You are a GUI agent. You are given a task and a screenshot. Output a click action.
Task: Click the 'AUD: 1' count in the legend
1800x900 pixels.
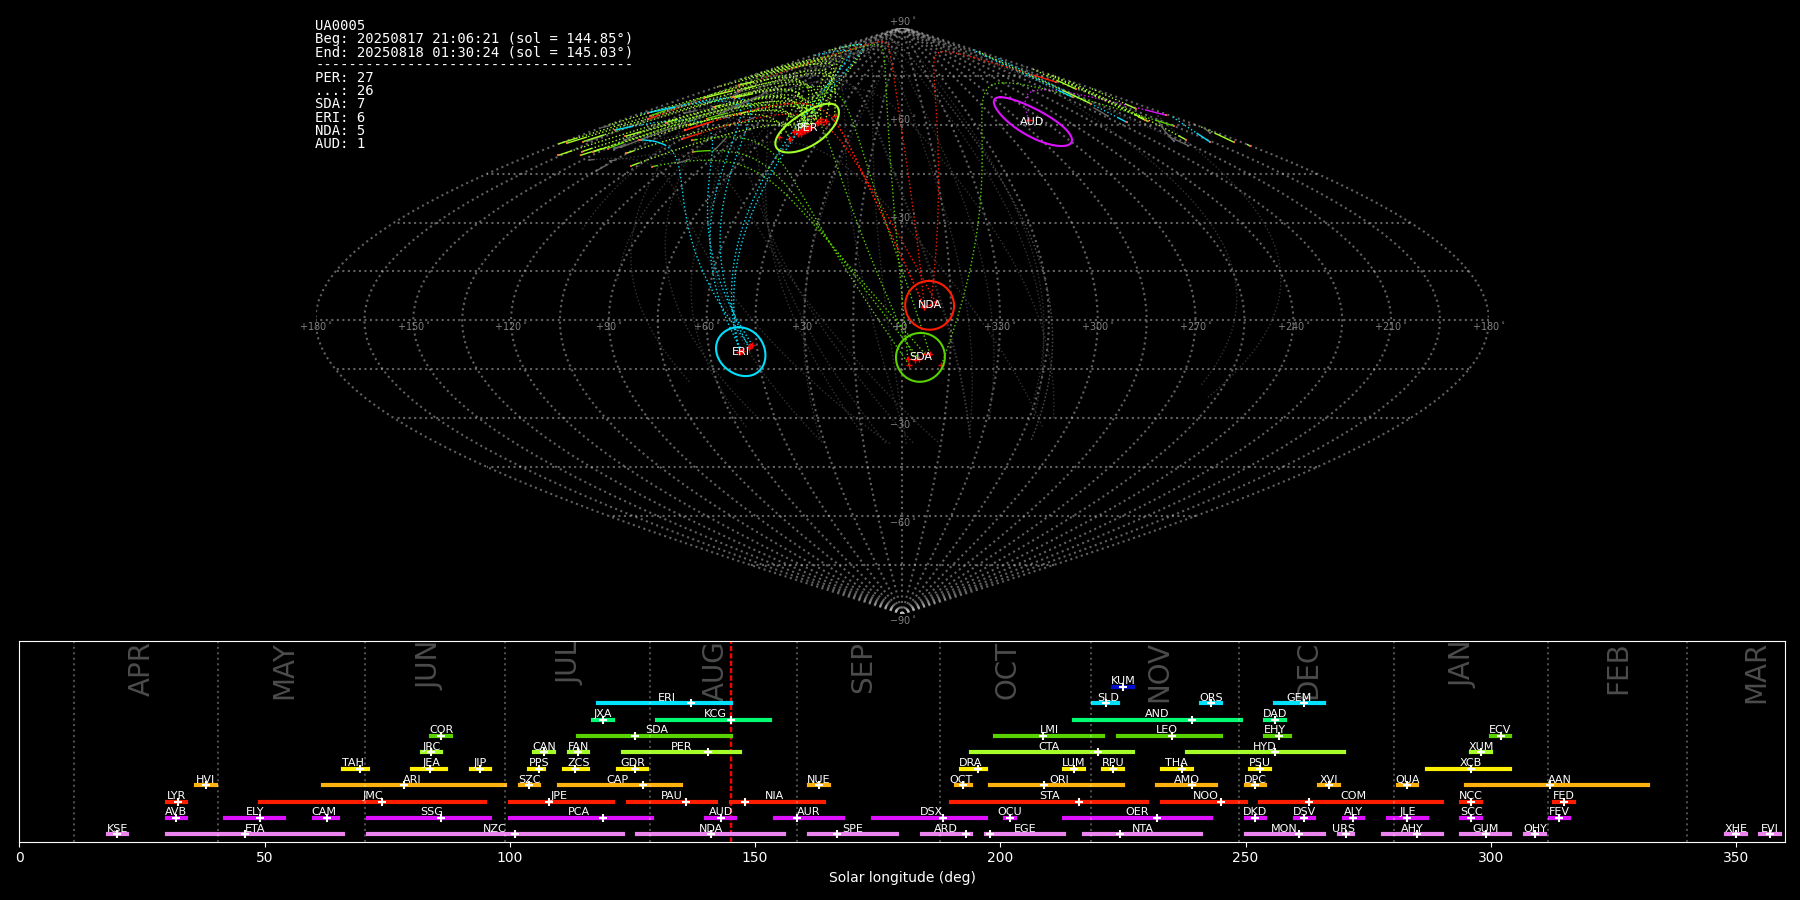[340, 144]
